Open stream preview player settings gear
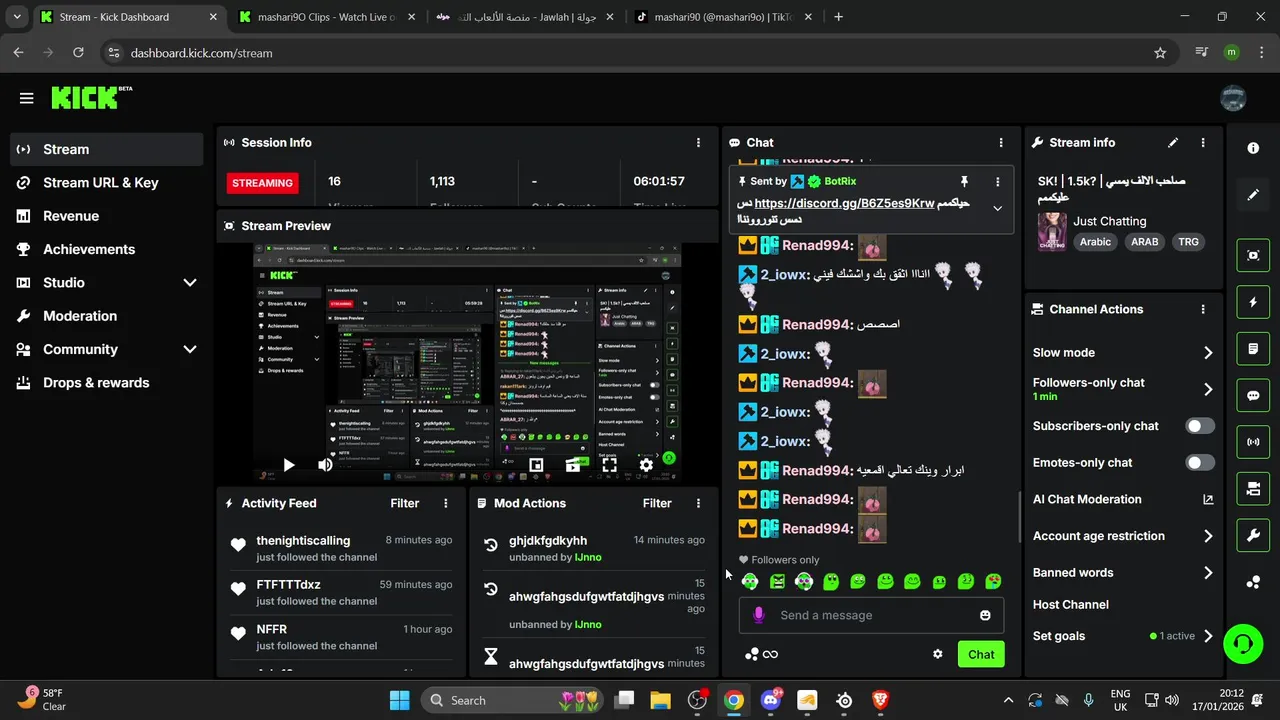The width and height of the screenshot is (1280, 720). click(x=646, y=465)
